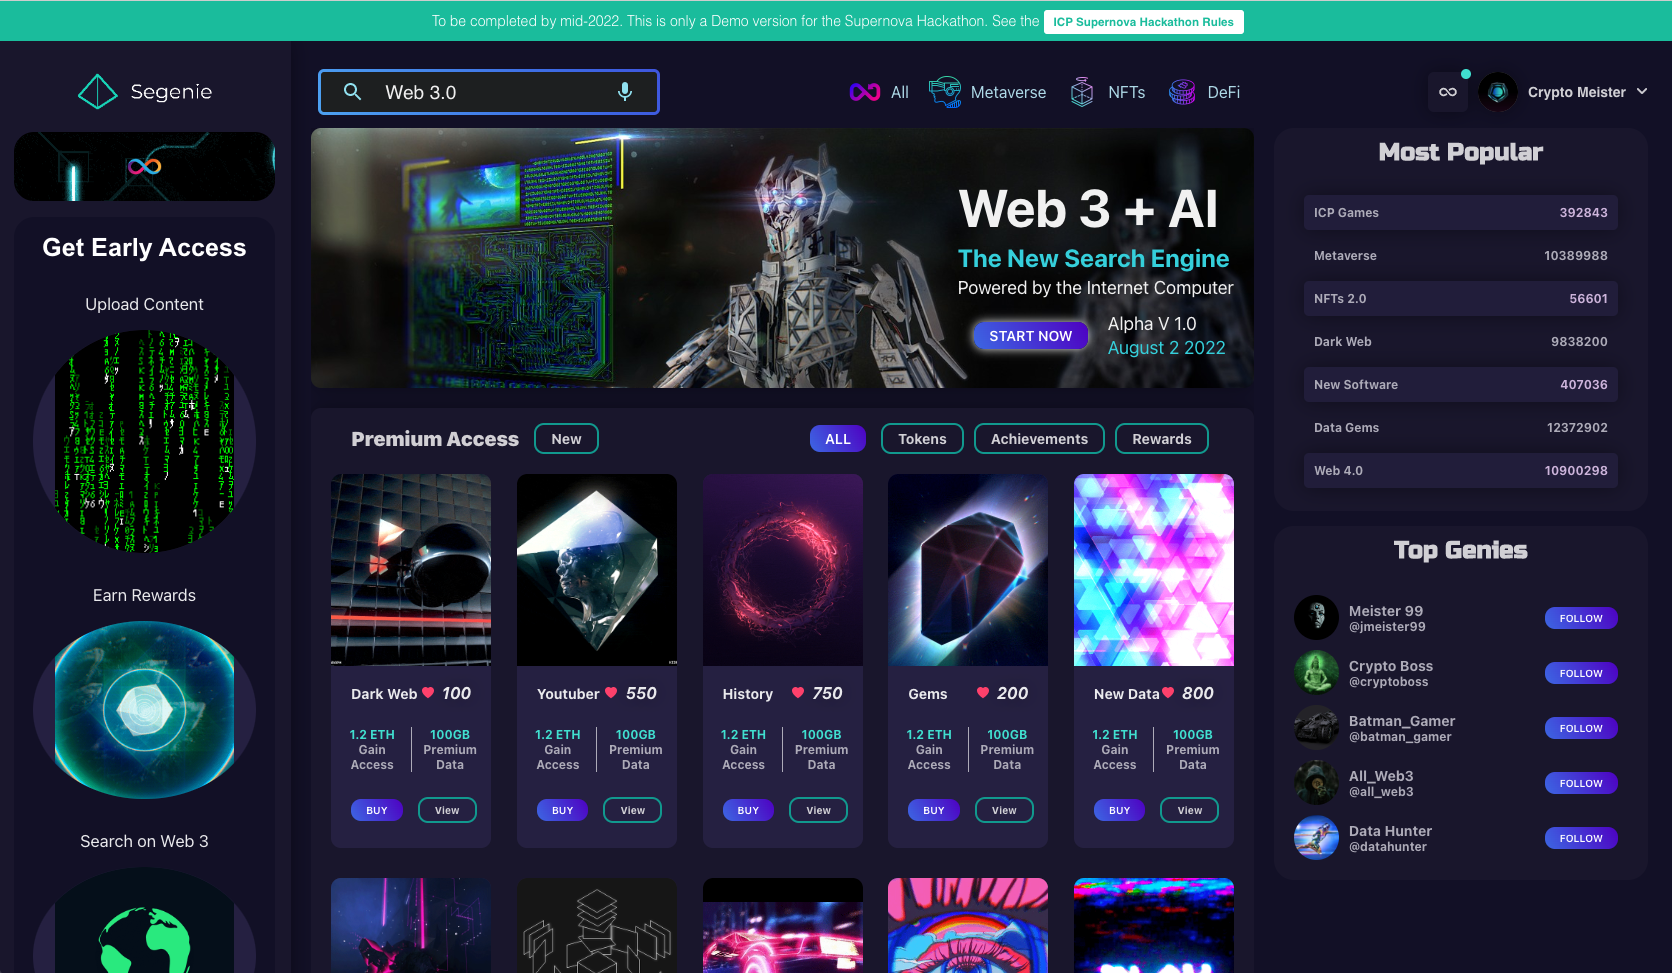Open the History card red ring thumbnail
1672x973 pixels.
click(x=783, y=570)
